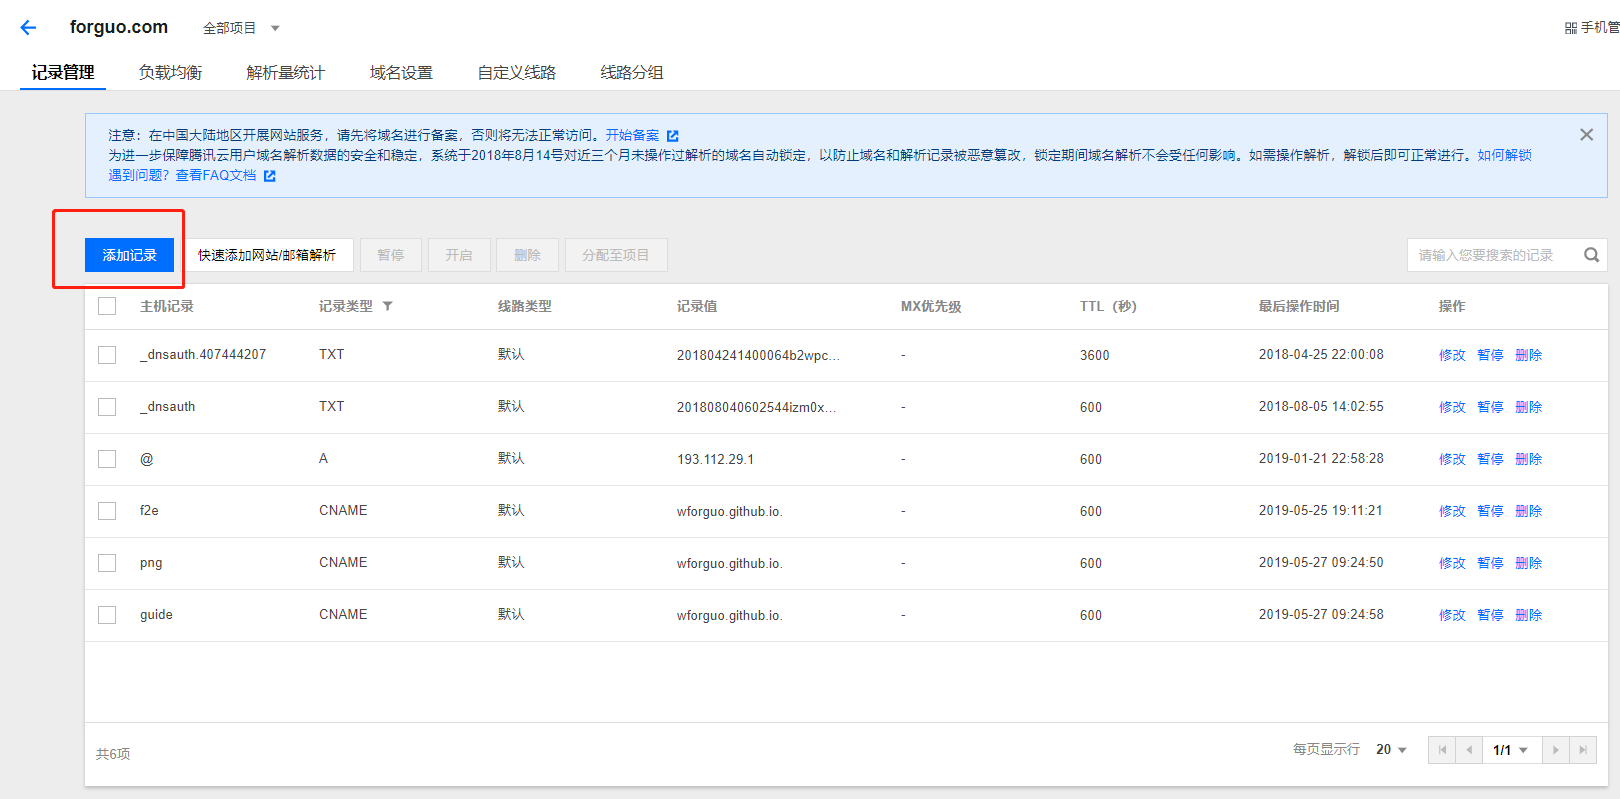The height and width of the screenshot is (799, 1620).
Task: Click the record value 193.112.29.1
Action: coord(715,459)
